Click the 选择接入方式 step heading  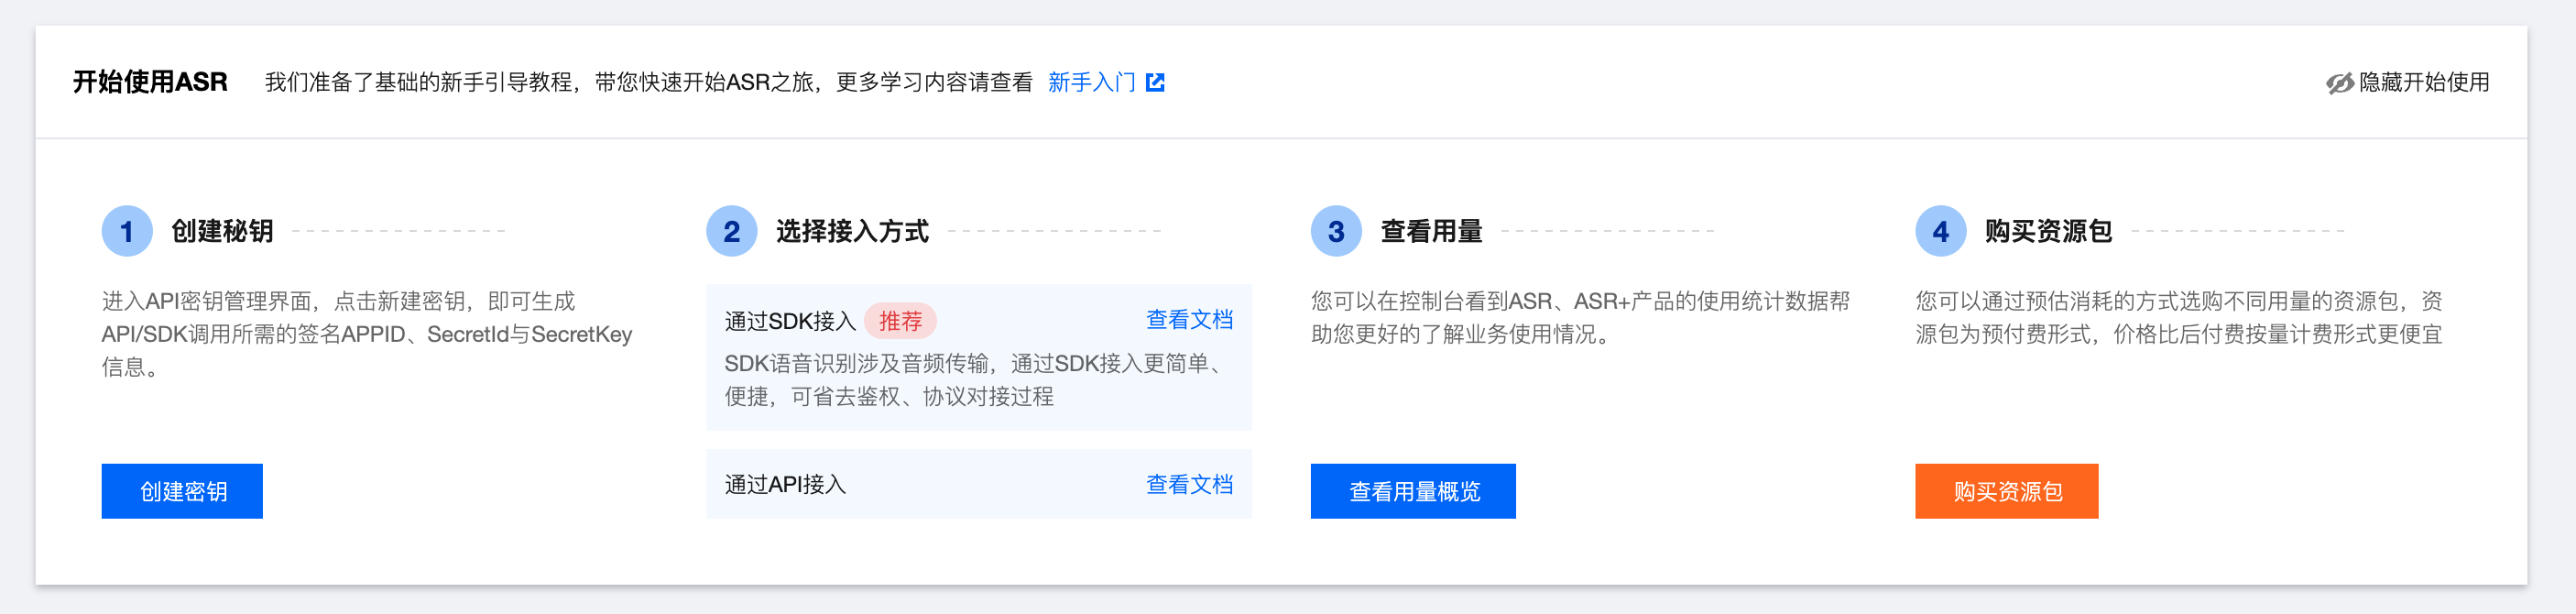pyautogui.click(x=852, y=231)
